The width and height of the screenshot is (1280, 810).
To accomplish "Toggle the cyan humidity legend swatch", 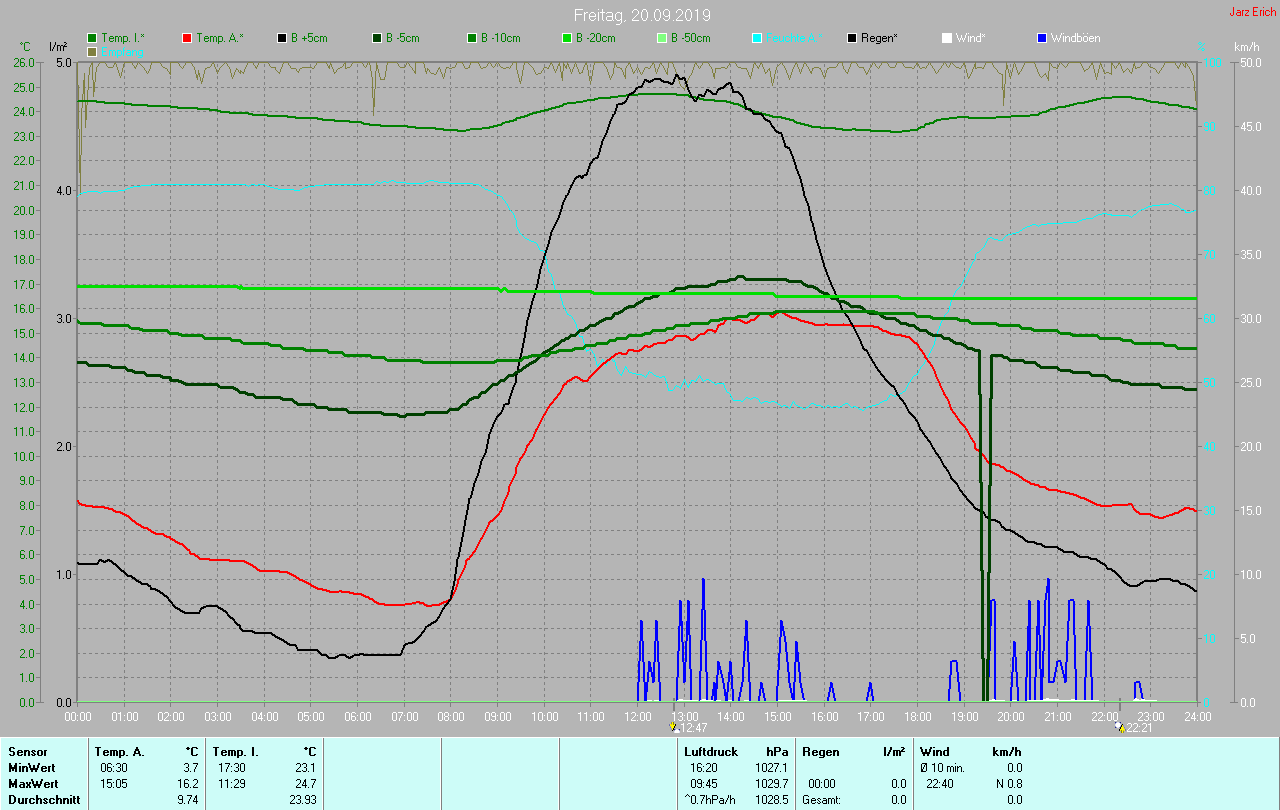I will pos(757,38).
